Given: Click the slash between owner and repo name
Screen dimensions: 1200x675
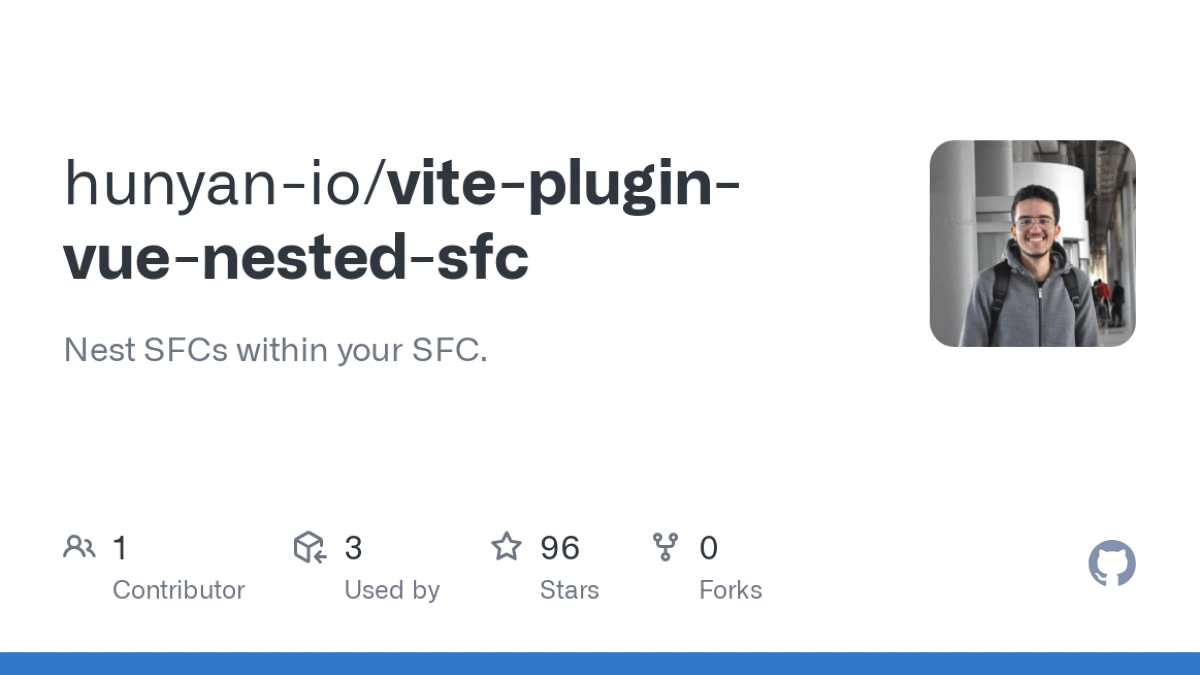Looking at the screenshot, I should pos(375,185).
